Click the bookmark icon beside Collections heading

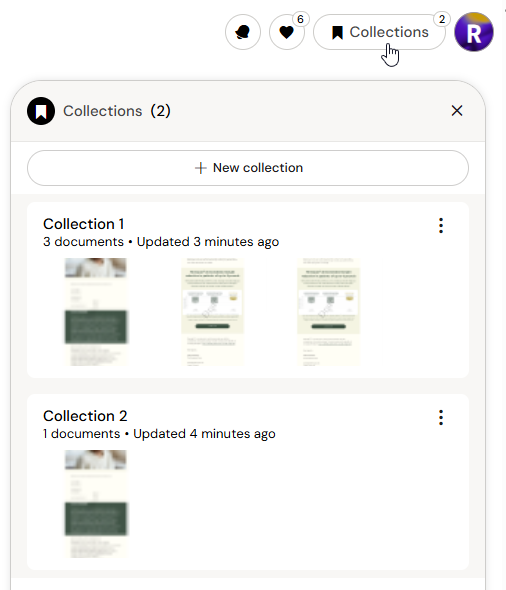click(x=41, y=111)
